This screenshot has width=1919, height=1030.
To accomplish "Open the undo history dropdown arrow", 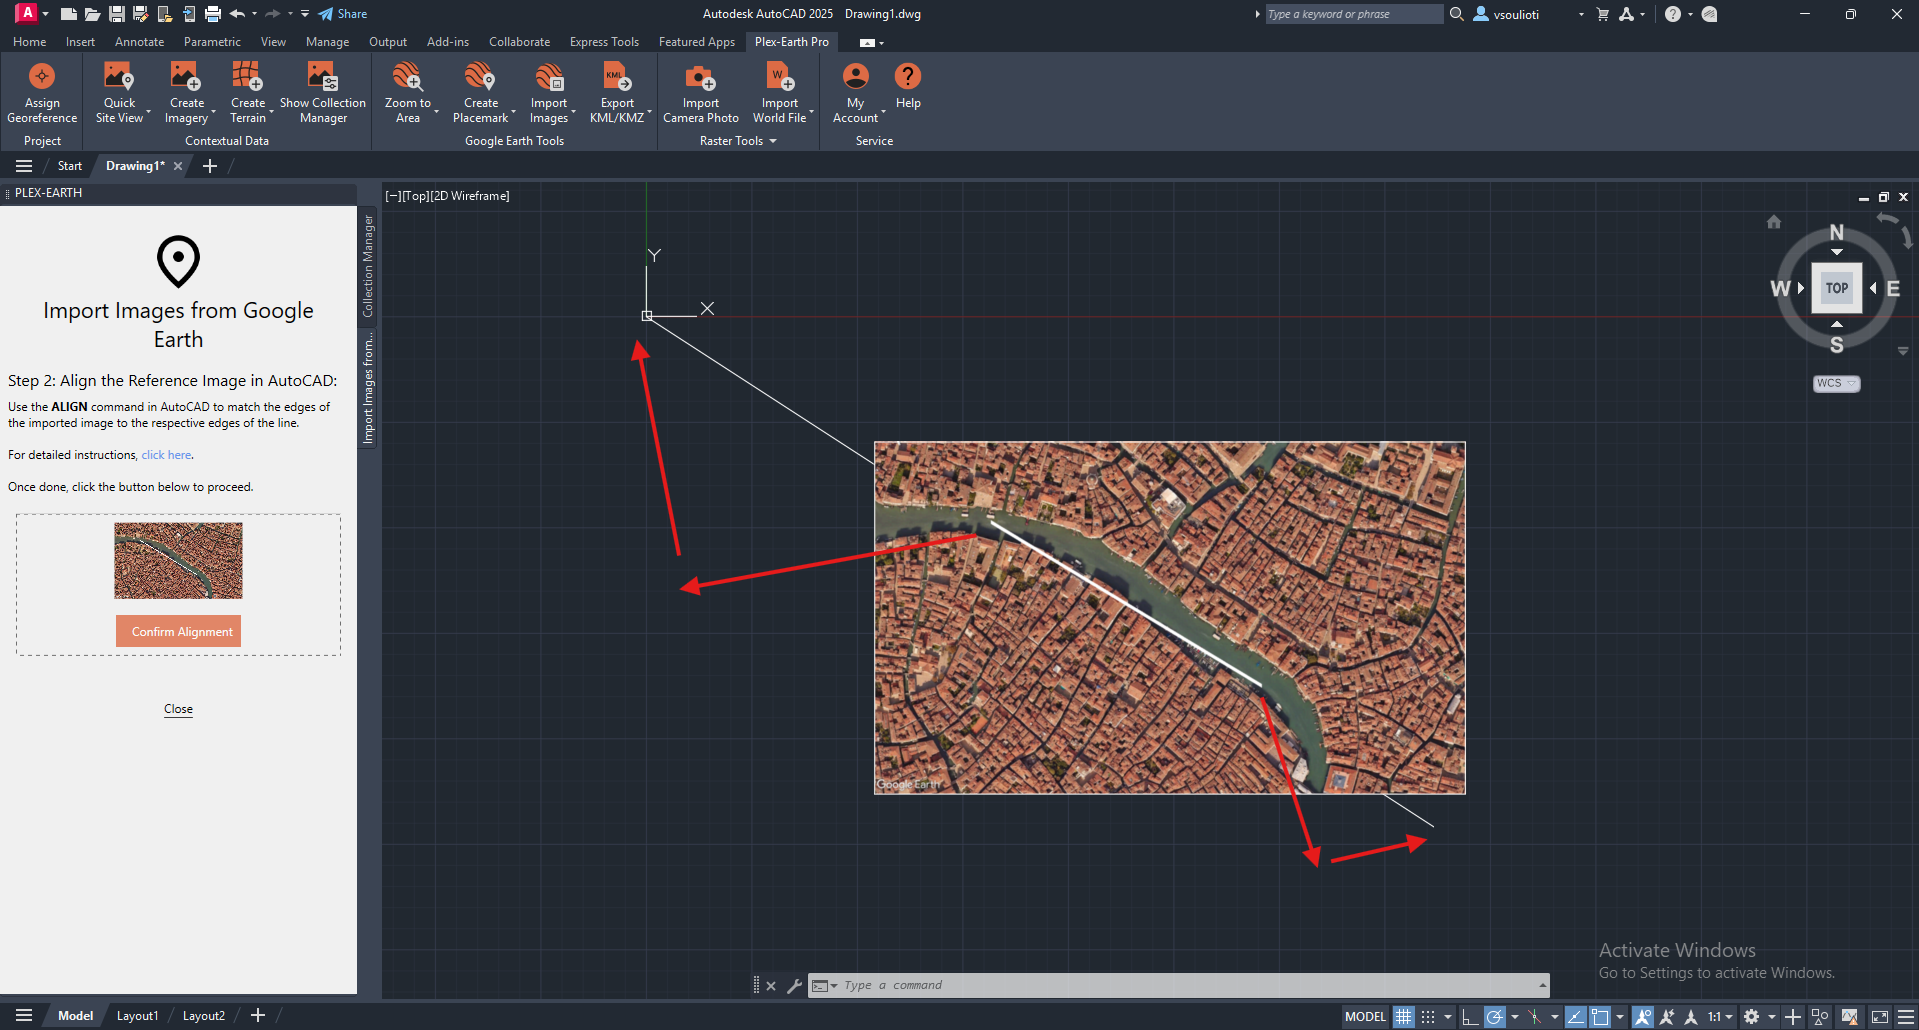I will pyautogui.click(x=254, y=14).
